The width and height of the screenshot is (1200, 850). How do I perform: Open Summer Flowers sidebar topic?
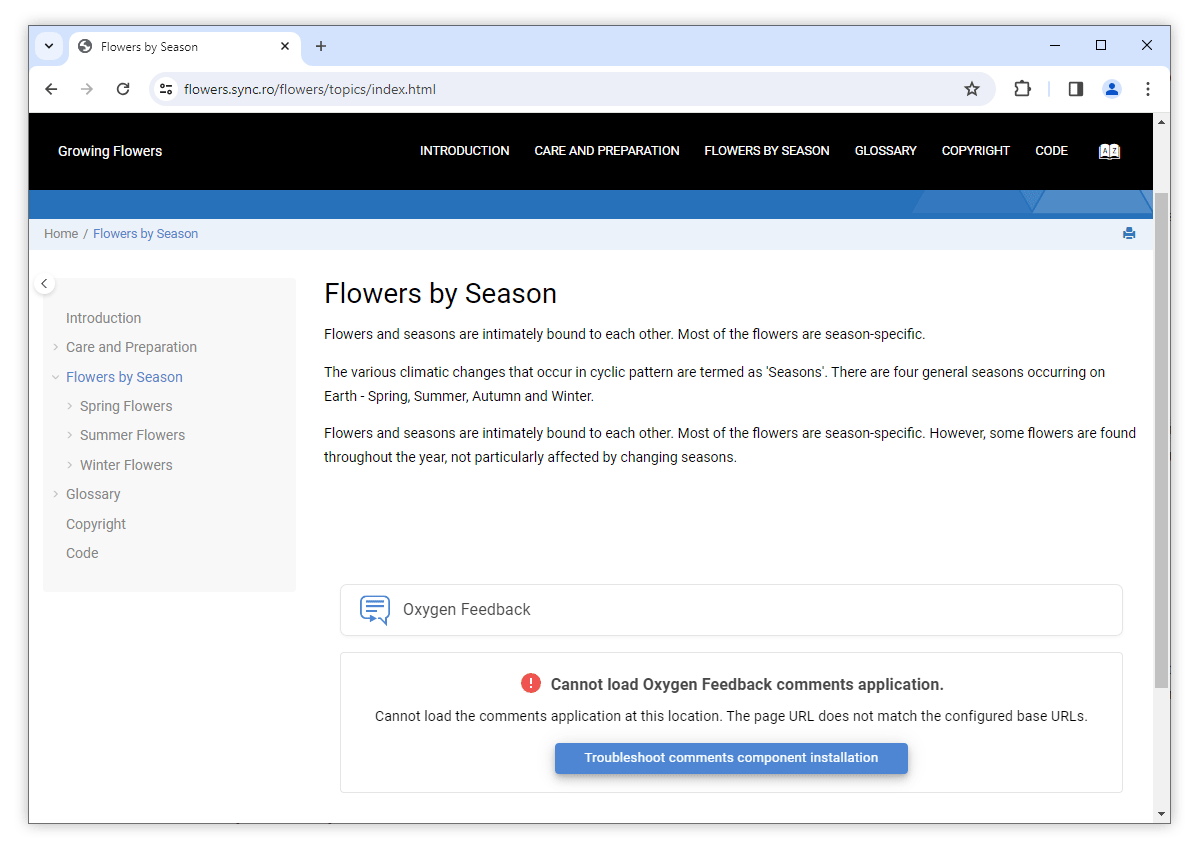[132, 435]
